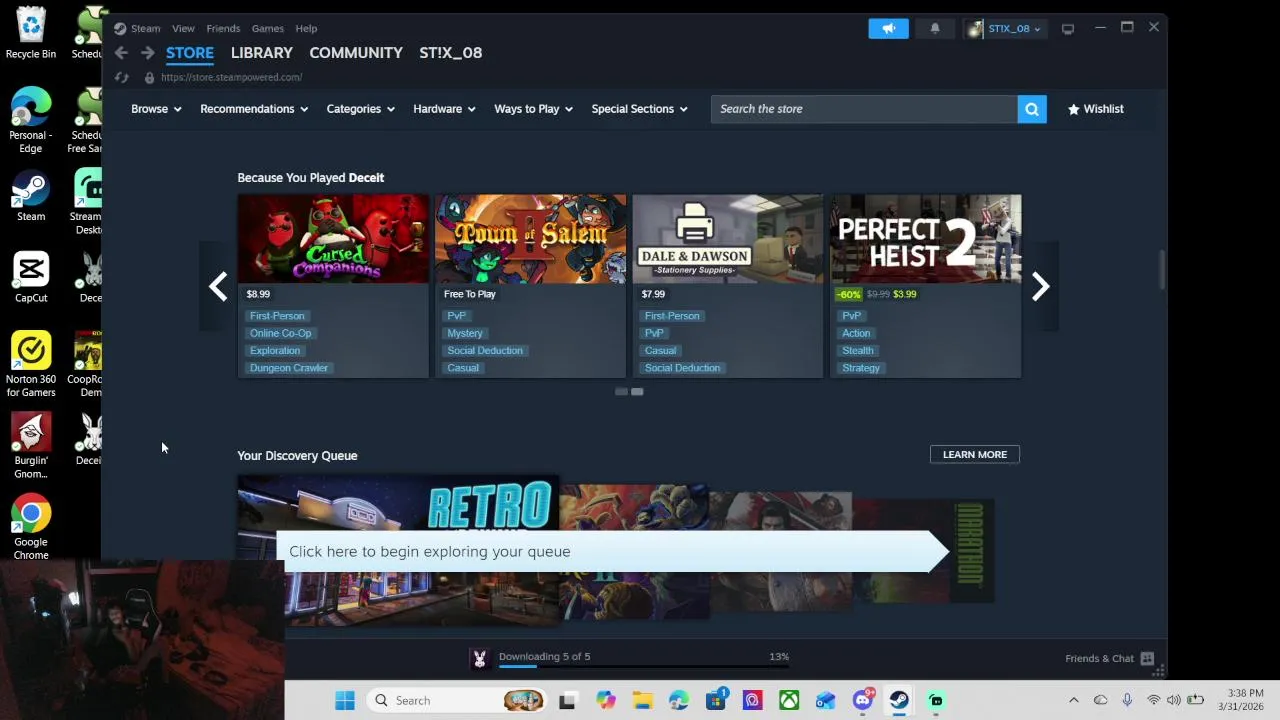The image size is (1280, 720).
Task: Open the Steam announcements megaphone button
Action: click(888, 28)
